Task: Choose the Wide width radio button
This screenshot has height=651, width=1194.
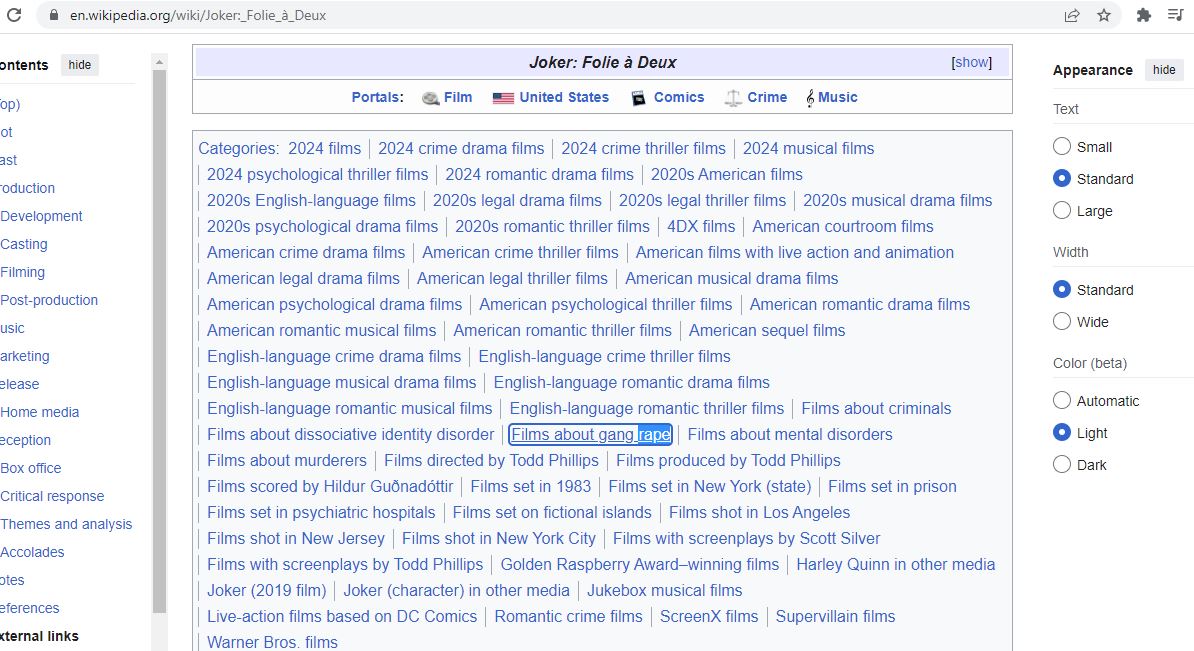Action: tap(1062, 322)
